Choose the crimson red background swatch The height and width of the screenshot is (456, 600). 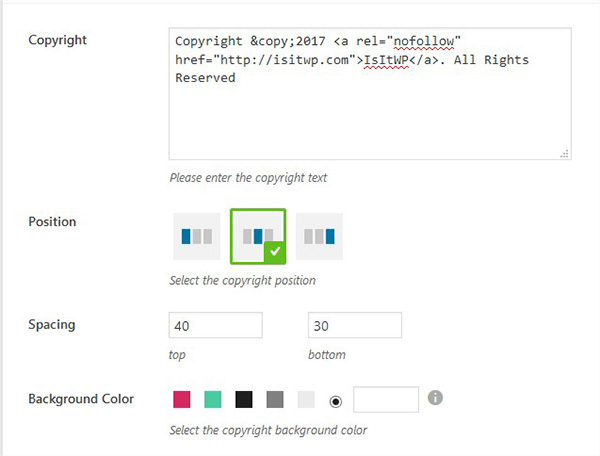181,399
